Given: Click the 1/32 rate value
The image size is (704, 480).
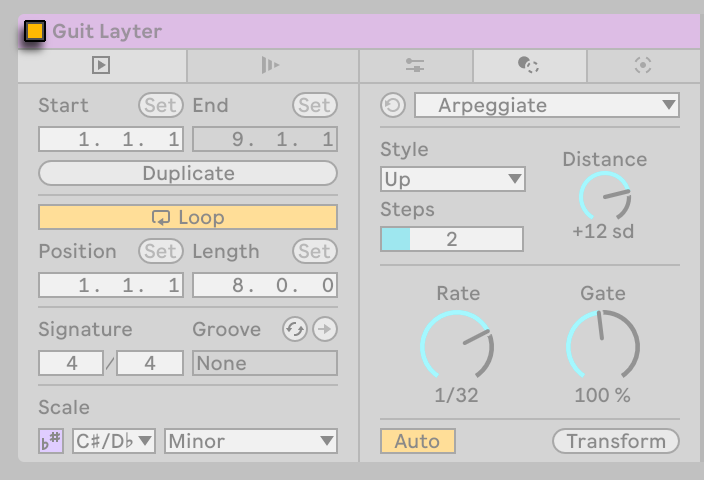Looking at the screenshot, I should (x=457, y=395).
